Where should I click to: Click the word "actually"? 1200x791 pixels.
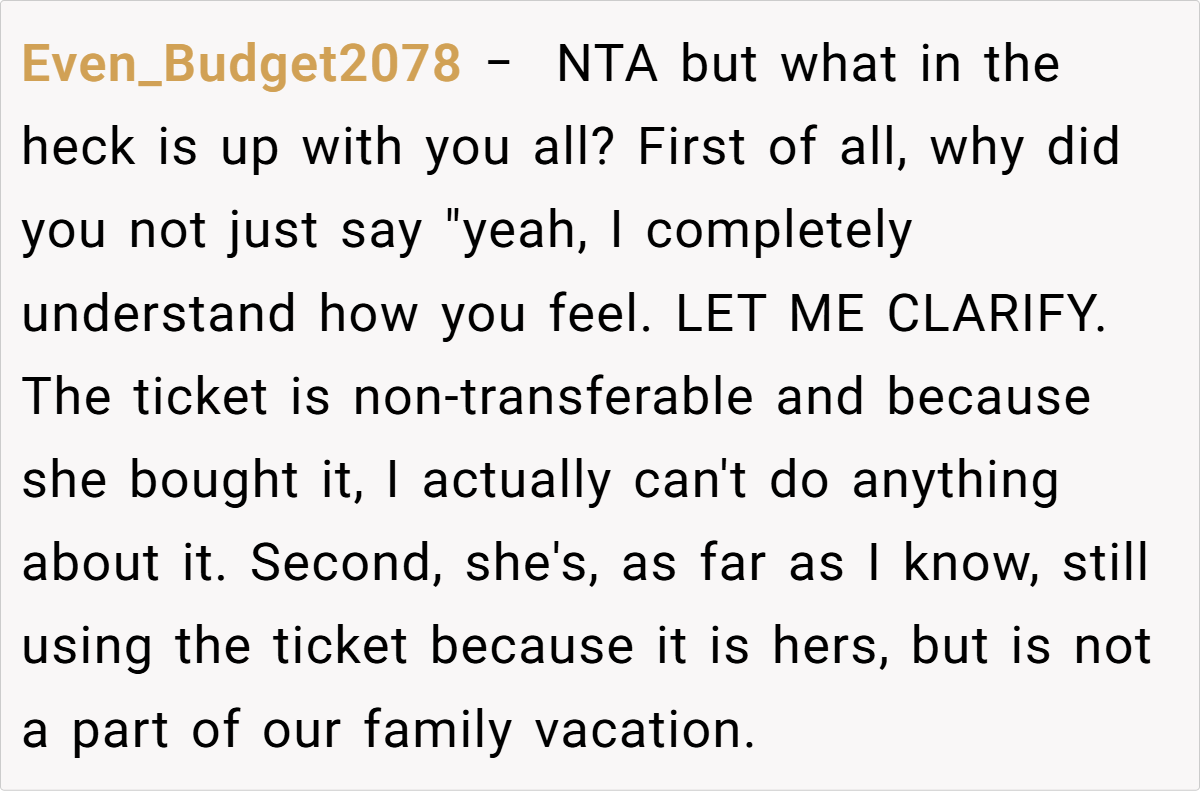[x=515, y=482]
